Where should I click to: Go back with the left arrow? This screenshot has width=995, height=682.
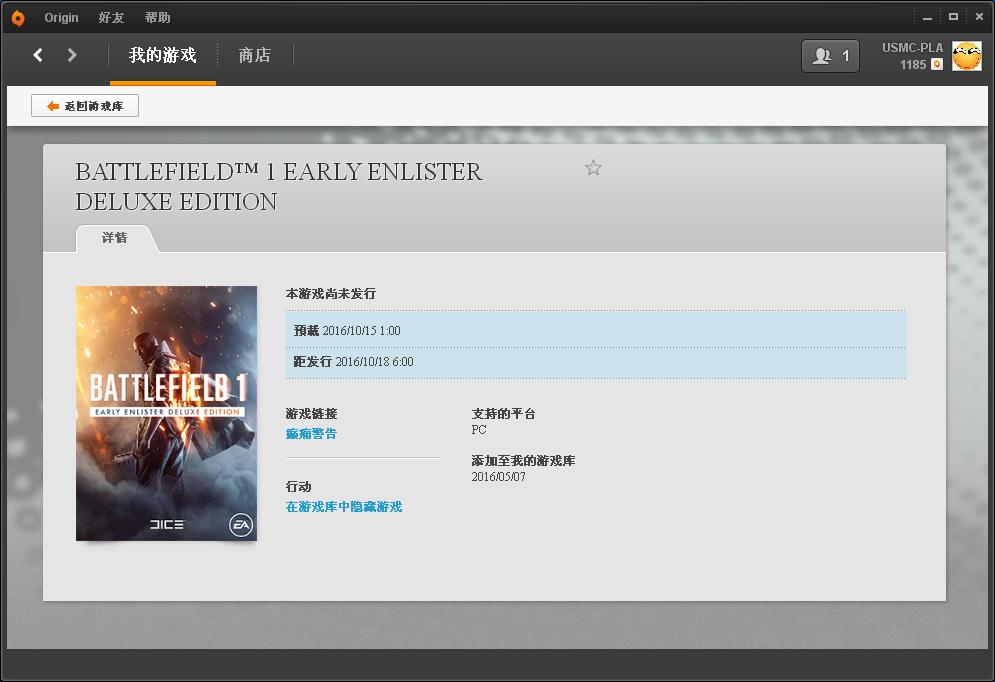38,55
